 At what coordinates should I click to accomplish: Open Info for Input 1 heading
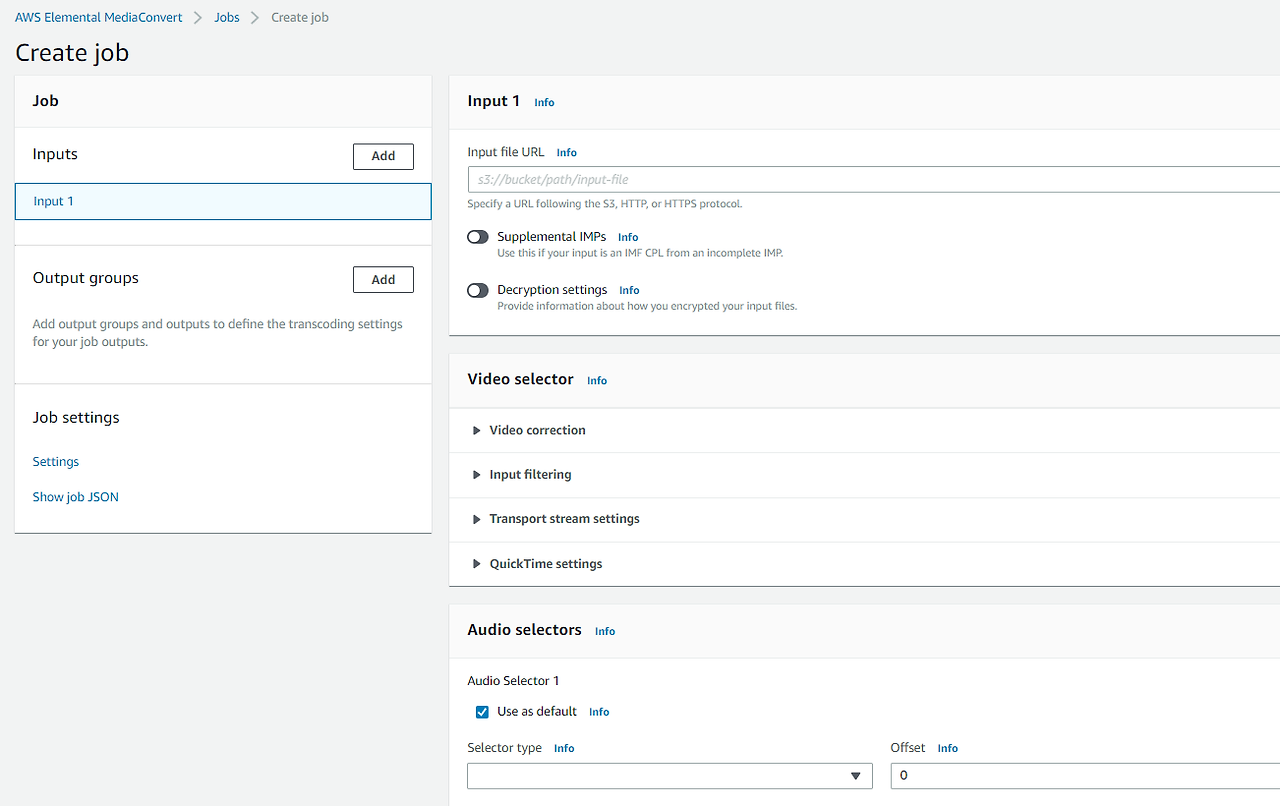click(544, 102)
